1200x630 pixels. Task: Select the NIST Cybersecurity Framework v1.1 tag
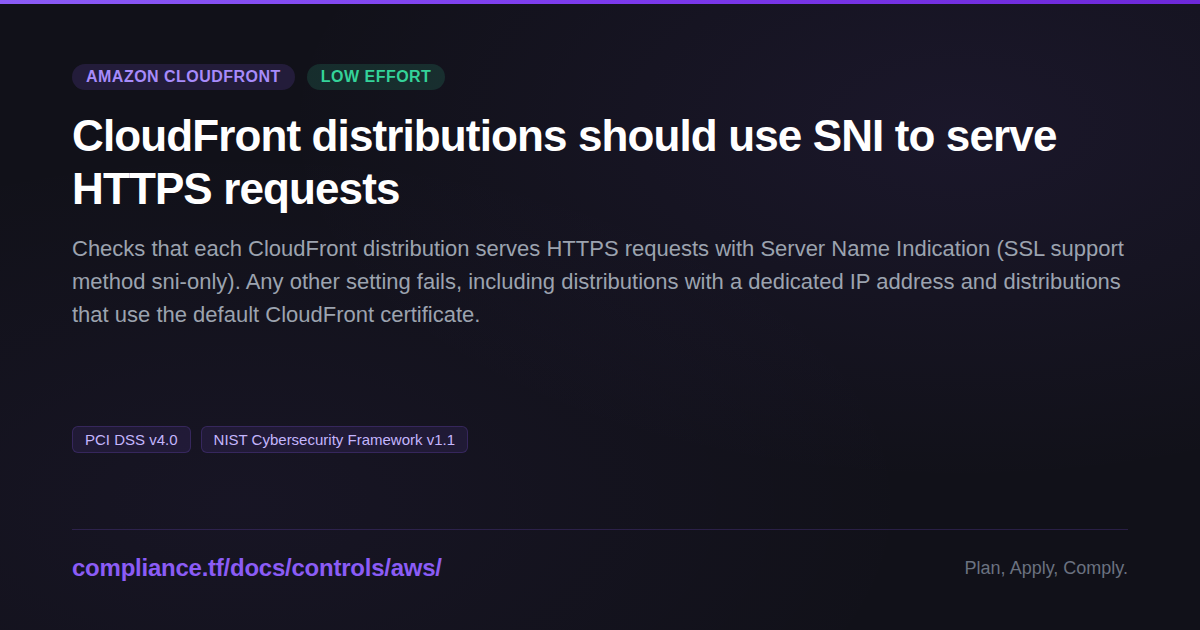334,440
